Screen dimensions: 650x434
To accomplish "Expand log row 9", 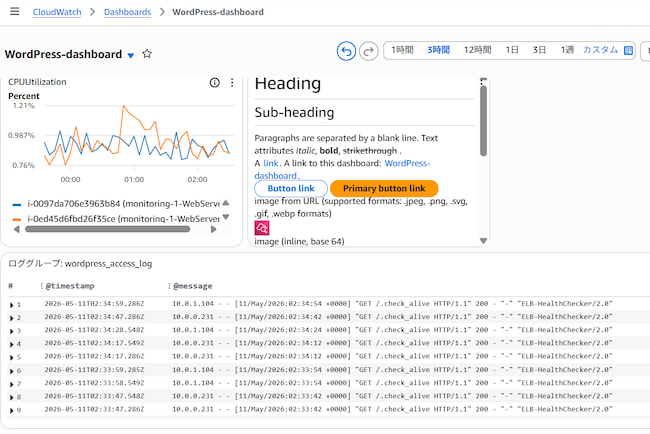I will (11, 410).
